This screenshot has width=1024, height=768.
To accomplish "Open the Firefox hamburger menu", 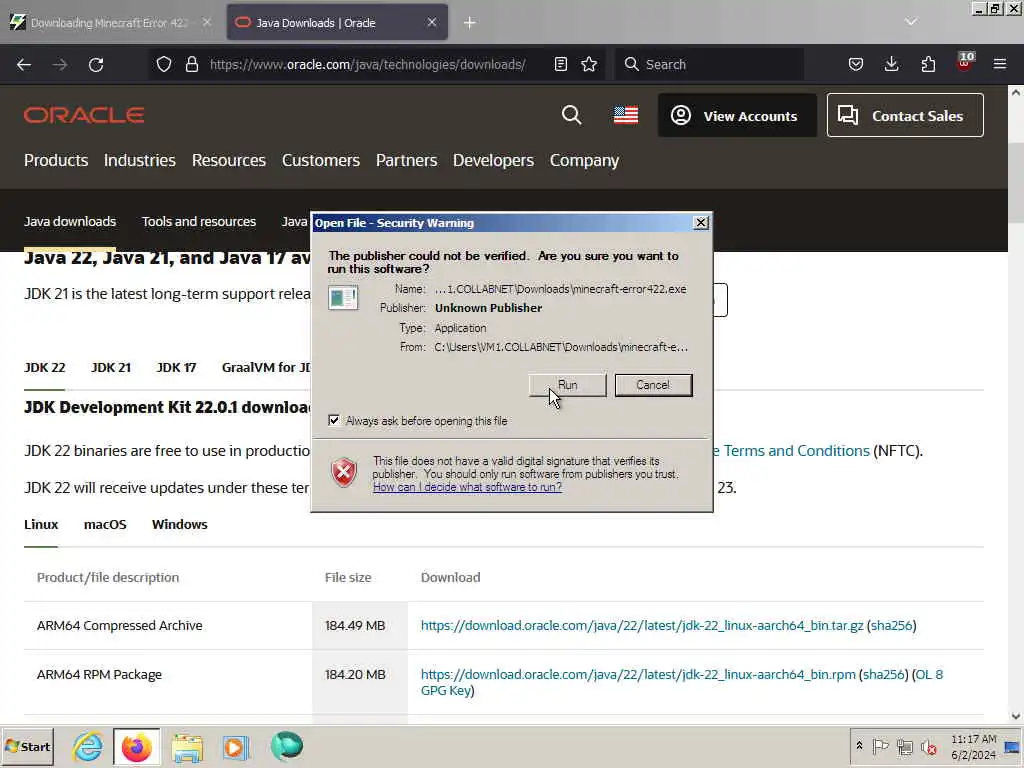I will tap(1000, 64).
